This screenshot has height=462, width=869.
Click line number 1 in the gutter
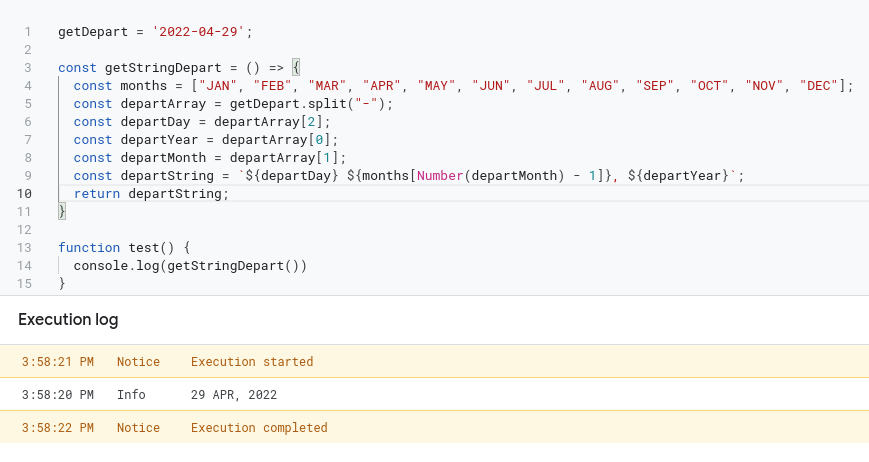tap(28, 32)
